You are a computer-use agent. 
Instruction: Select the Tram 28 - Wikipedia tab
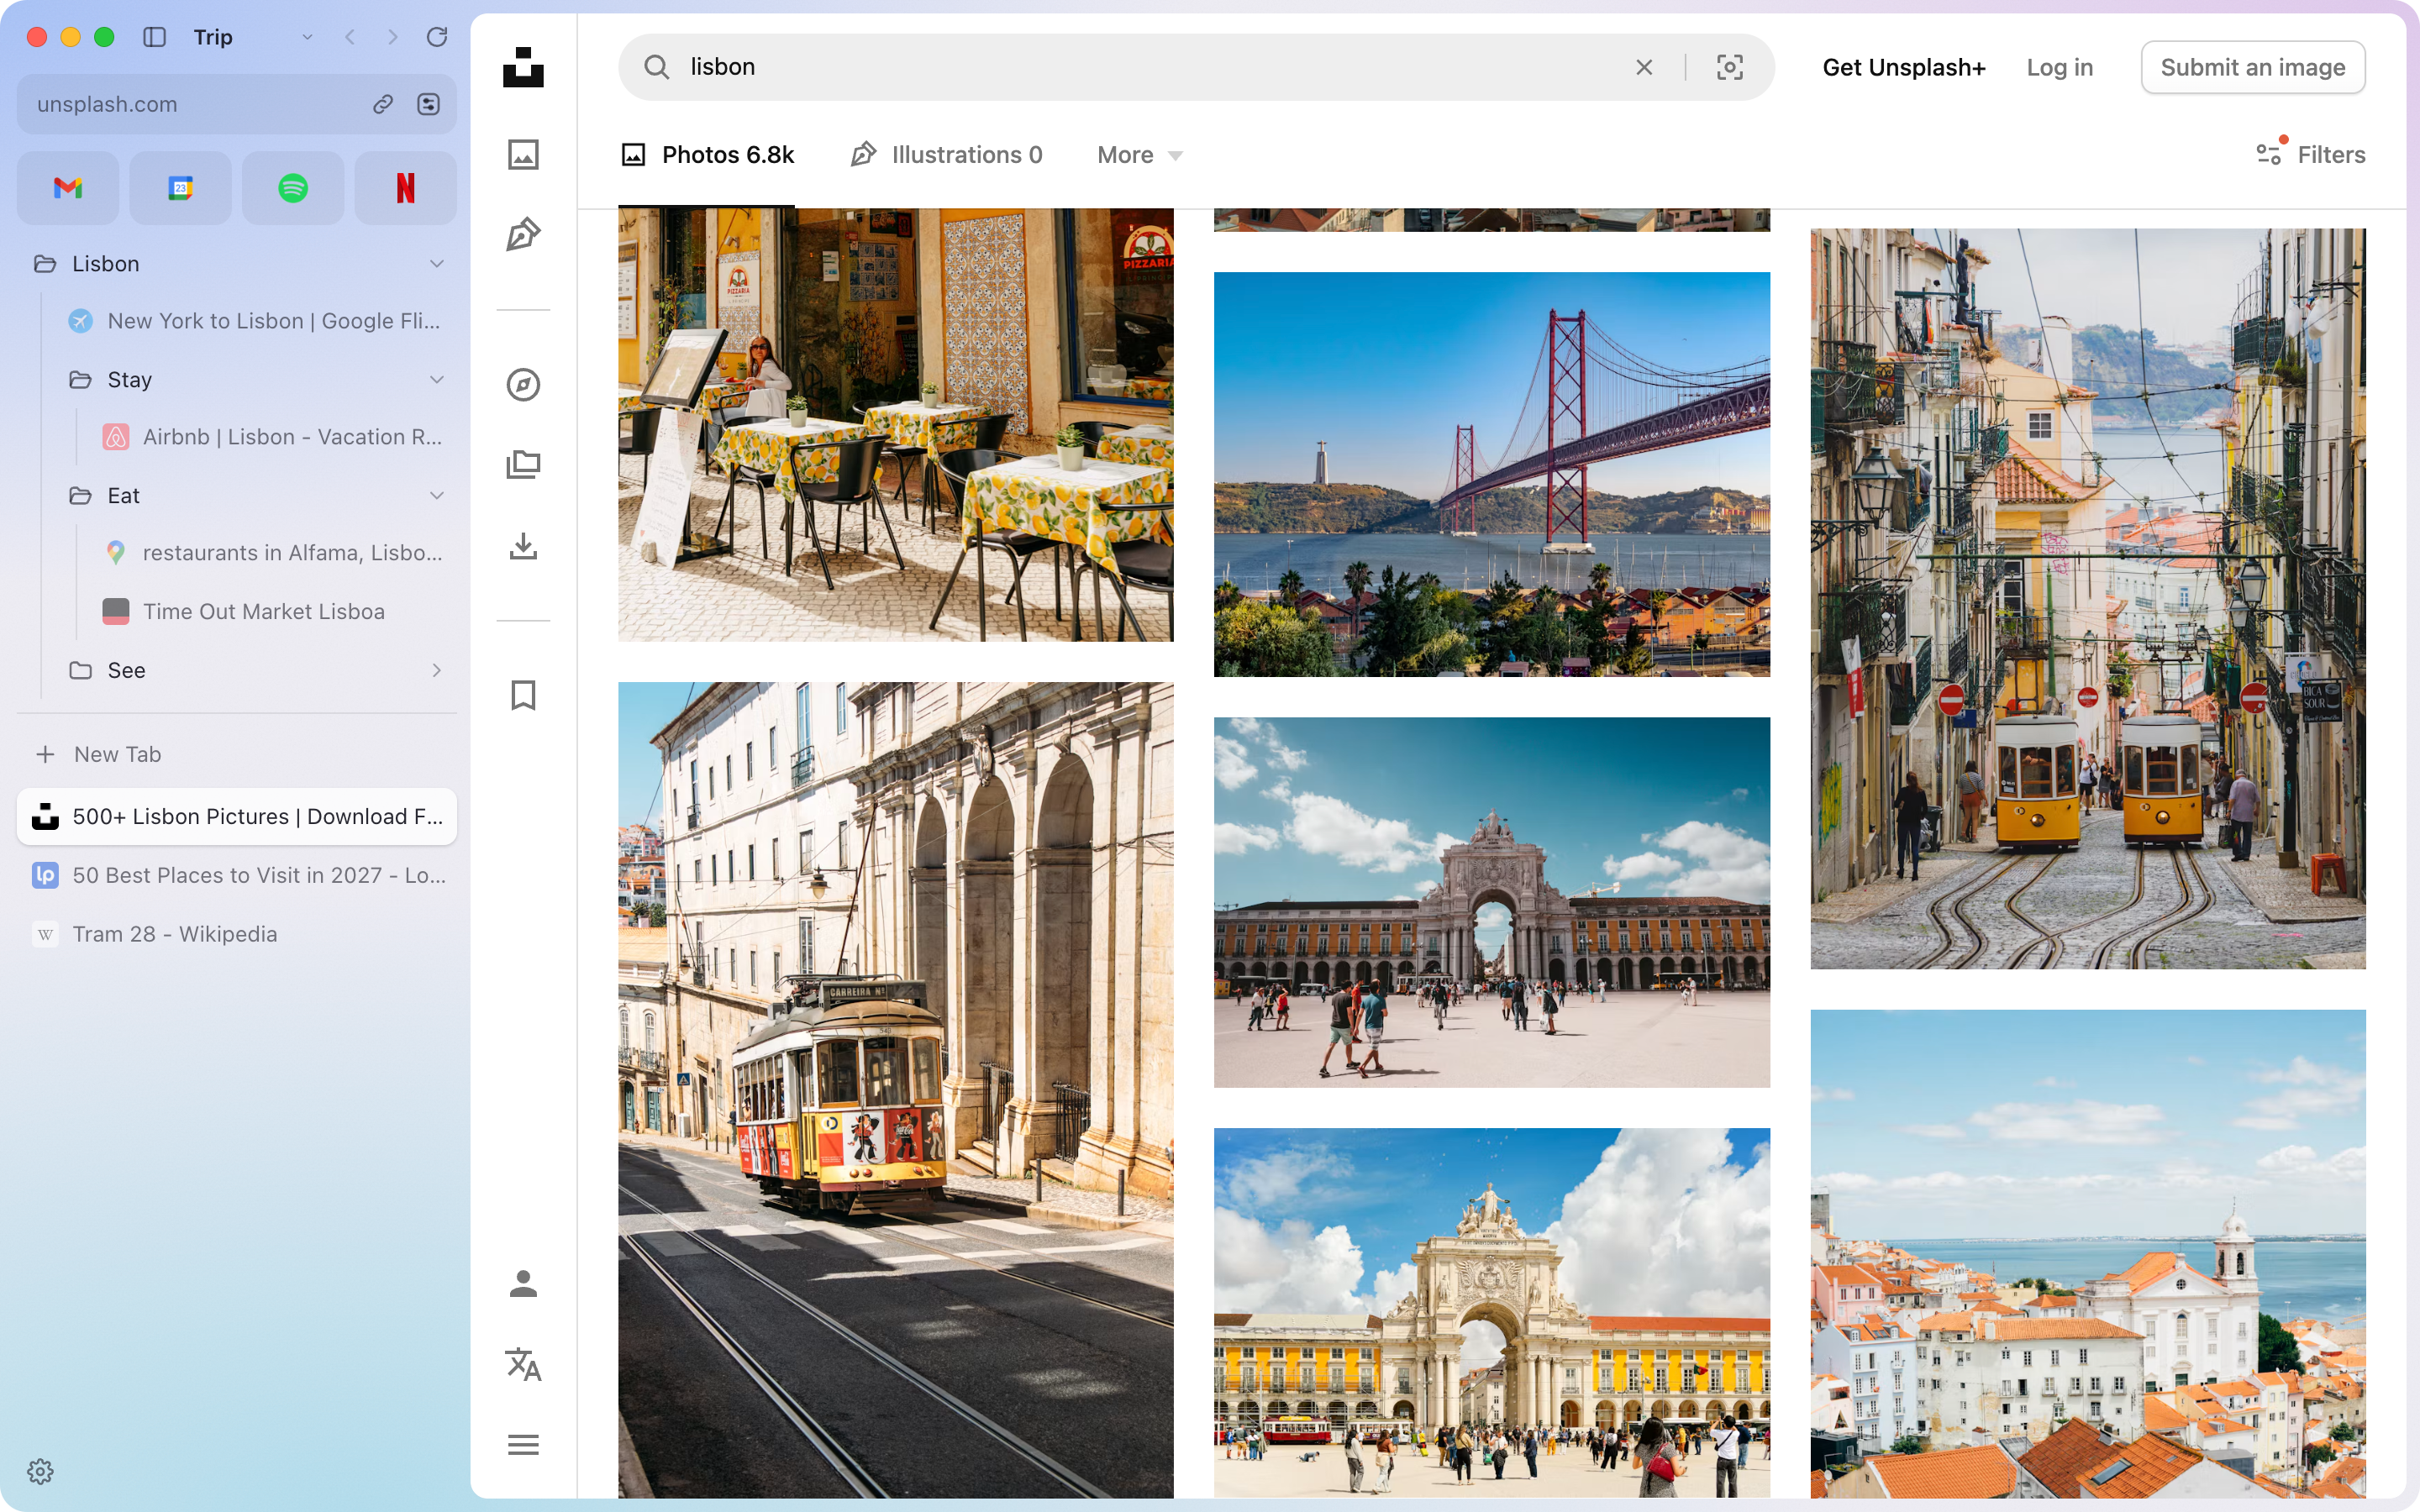(237, 934)
